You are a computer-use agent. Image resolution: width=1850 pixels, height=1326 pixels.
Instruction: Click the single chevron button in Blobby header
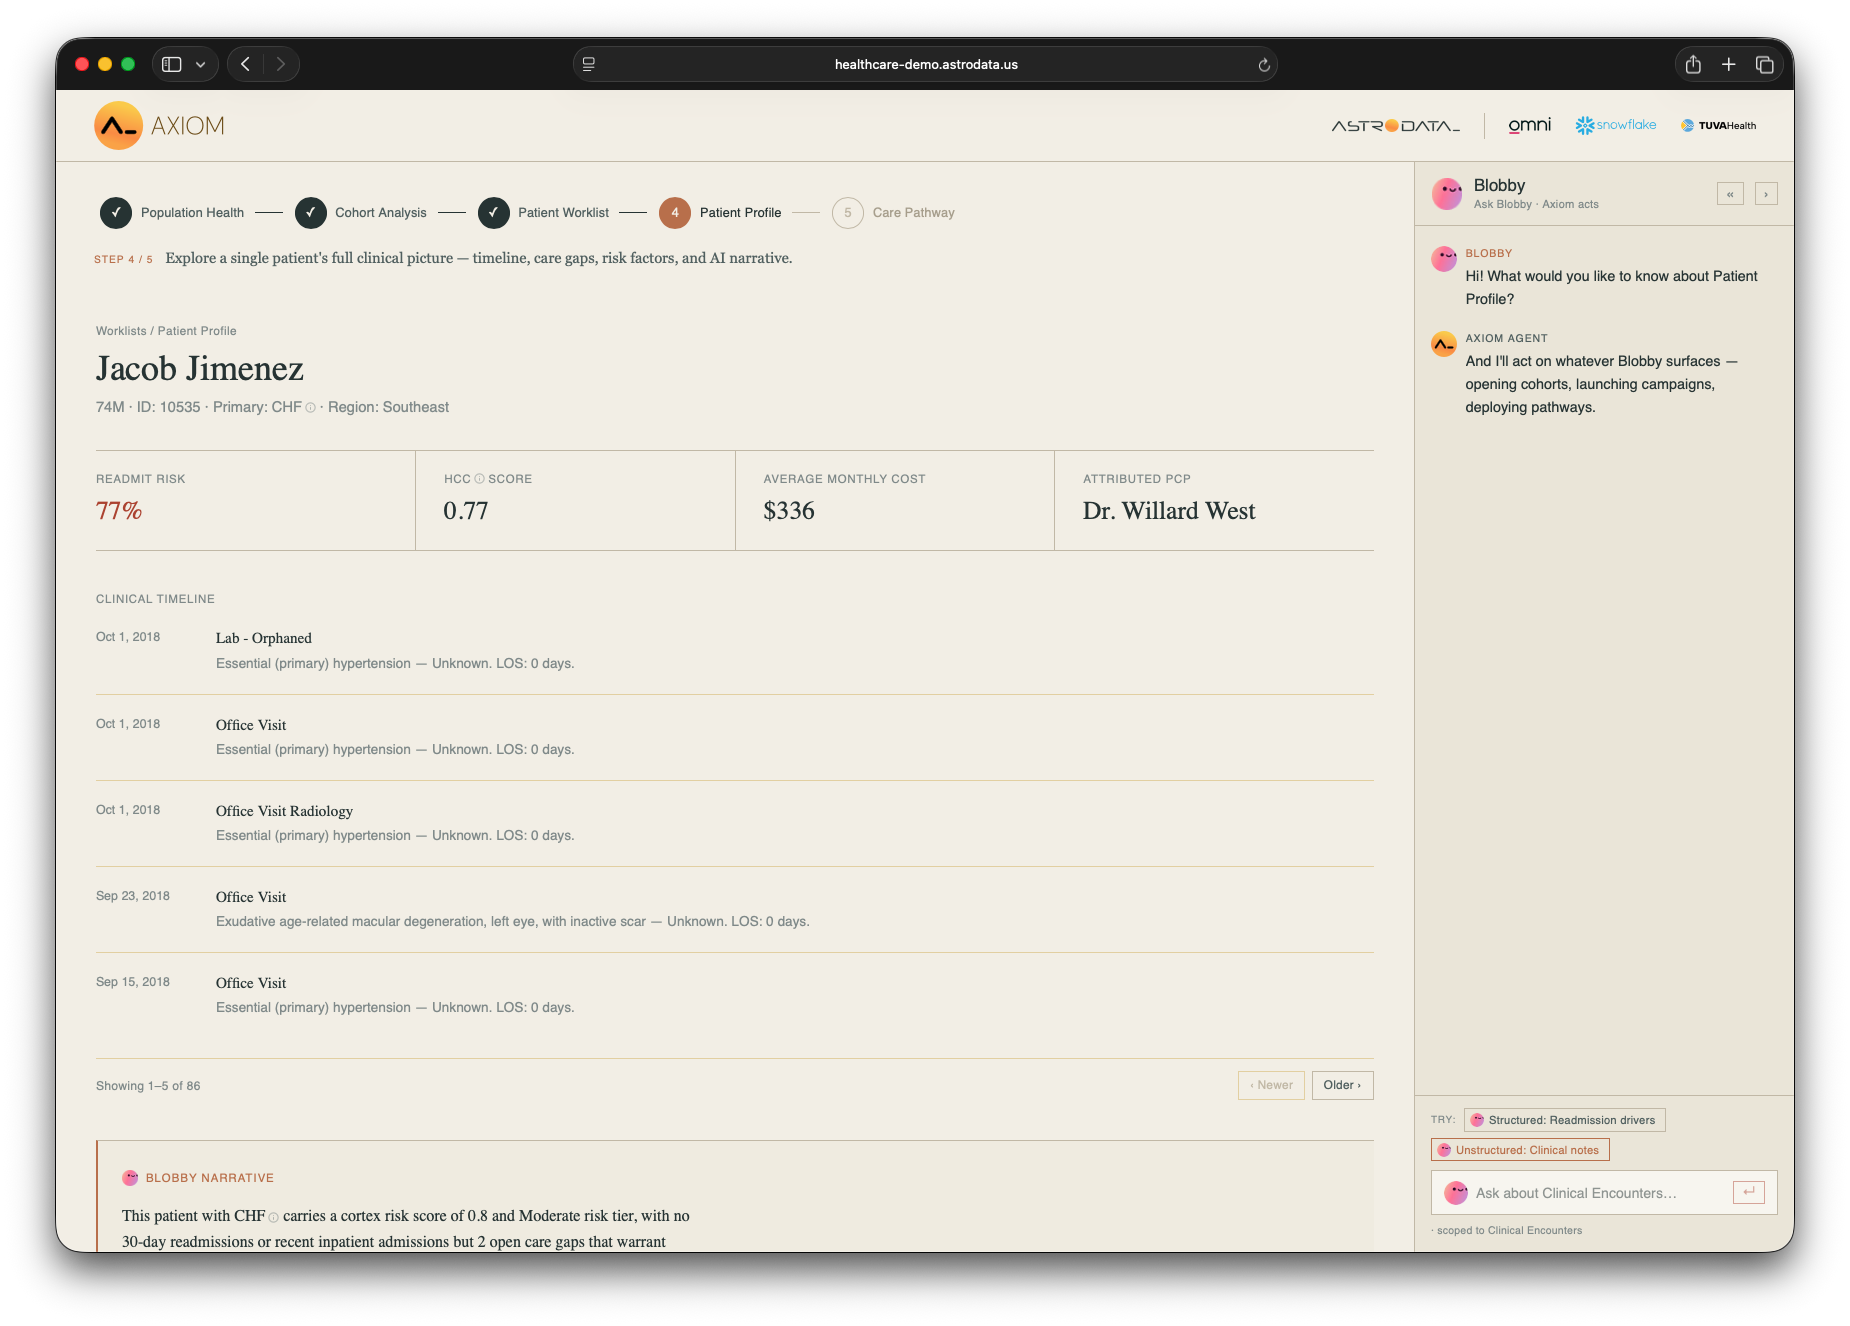1766,194
